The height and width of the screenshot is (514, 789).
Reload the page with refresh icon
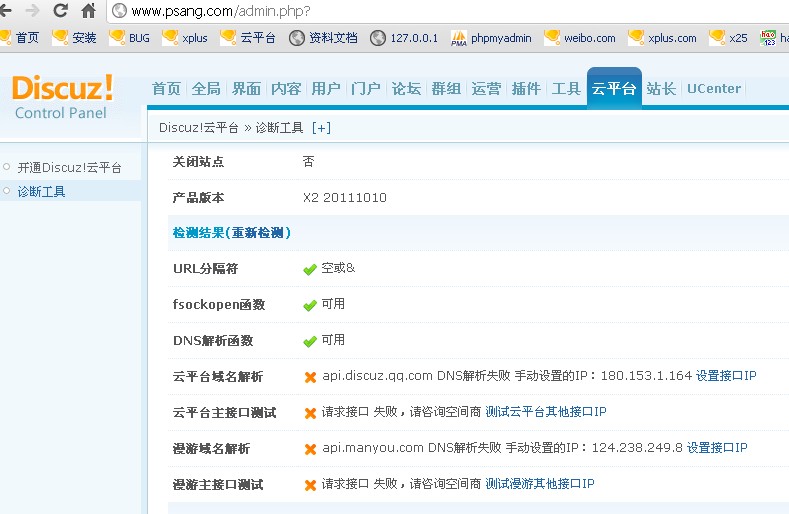pos(60,10)
